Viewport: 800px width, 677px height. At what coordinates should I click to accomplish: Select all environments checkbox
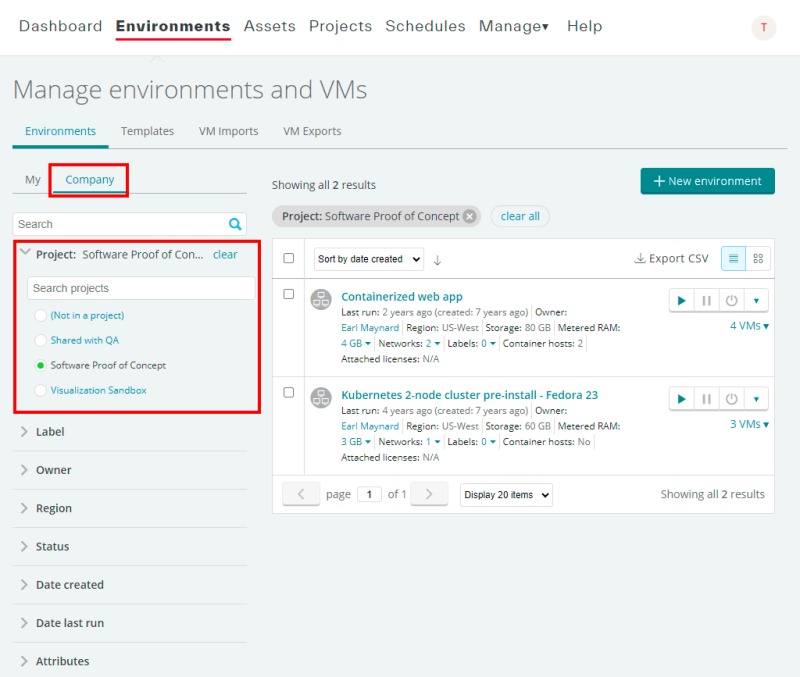coord(289,258)
